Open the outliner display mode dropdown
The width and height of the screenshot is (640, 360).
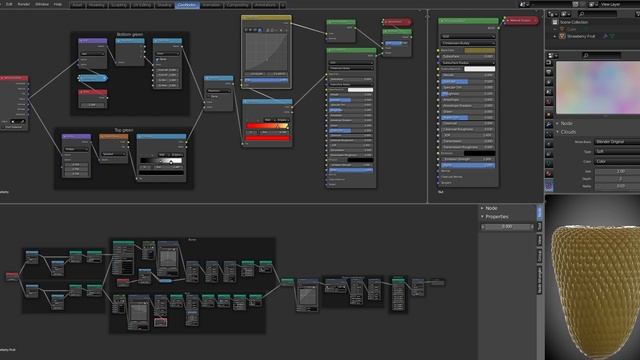566,14
